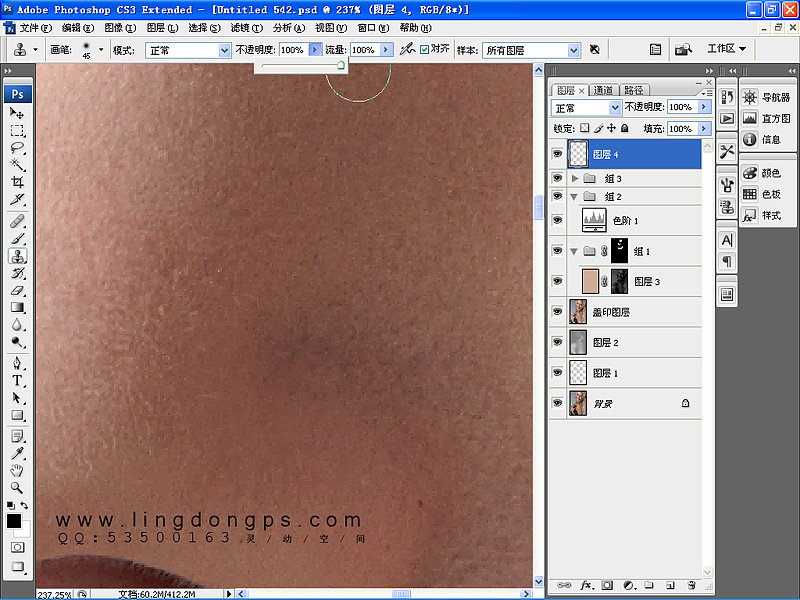Select the Blur tool
This screenshot has height=600, width=800.
point(17,325)
